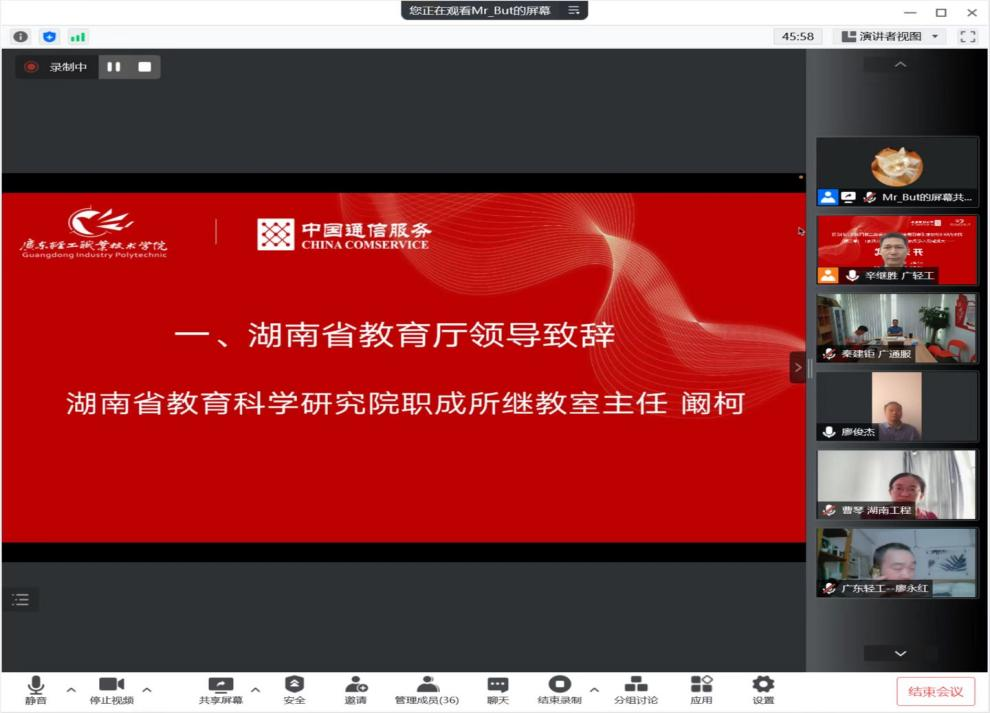Open 分组讨论 breakout rooms
990x713 pixels.
[x=636, y=689]
